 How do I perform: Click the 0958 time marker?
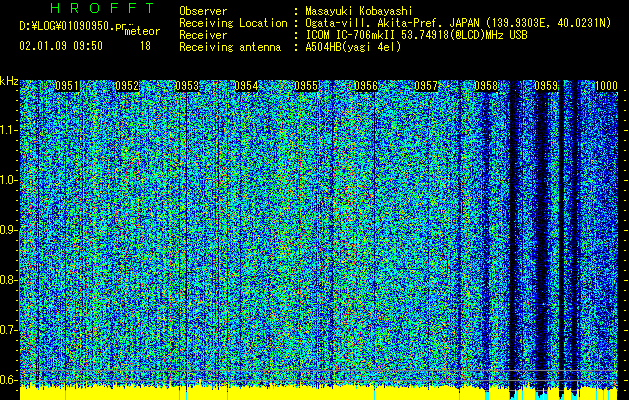click(x=486, y=86)
